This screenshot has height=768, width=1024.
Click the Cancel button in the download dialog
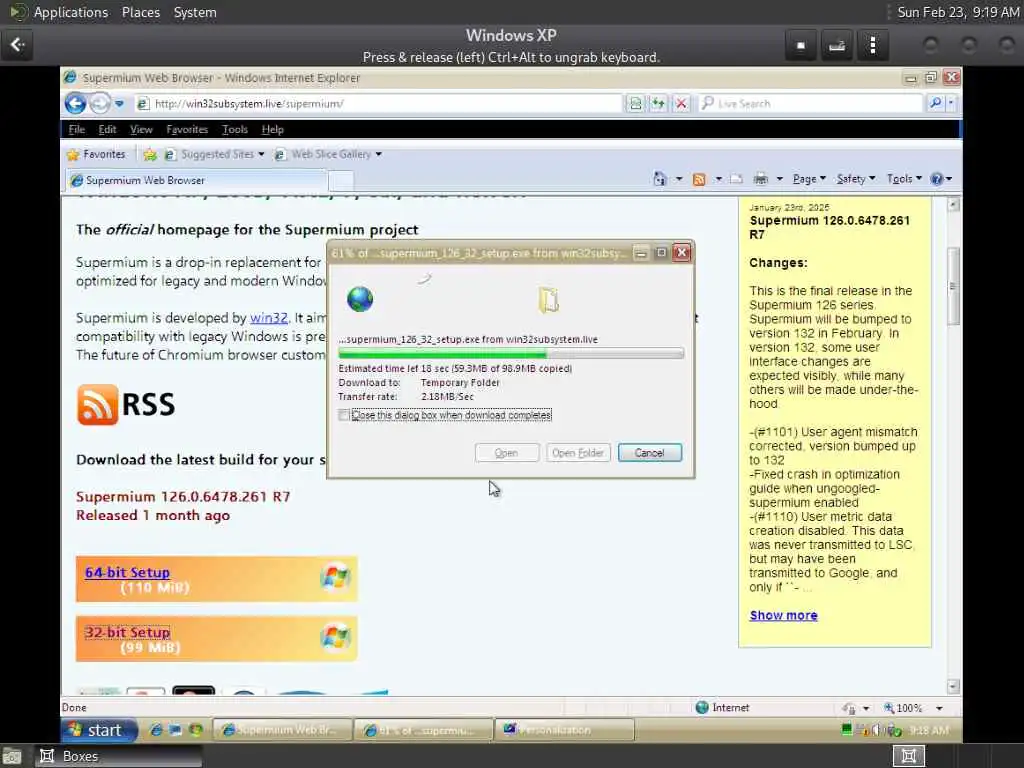coord(650,453)
